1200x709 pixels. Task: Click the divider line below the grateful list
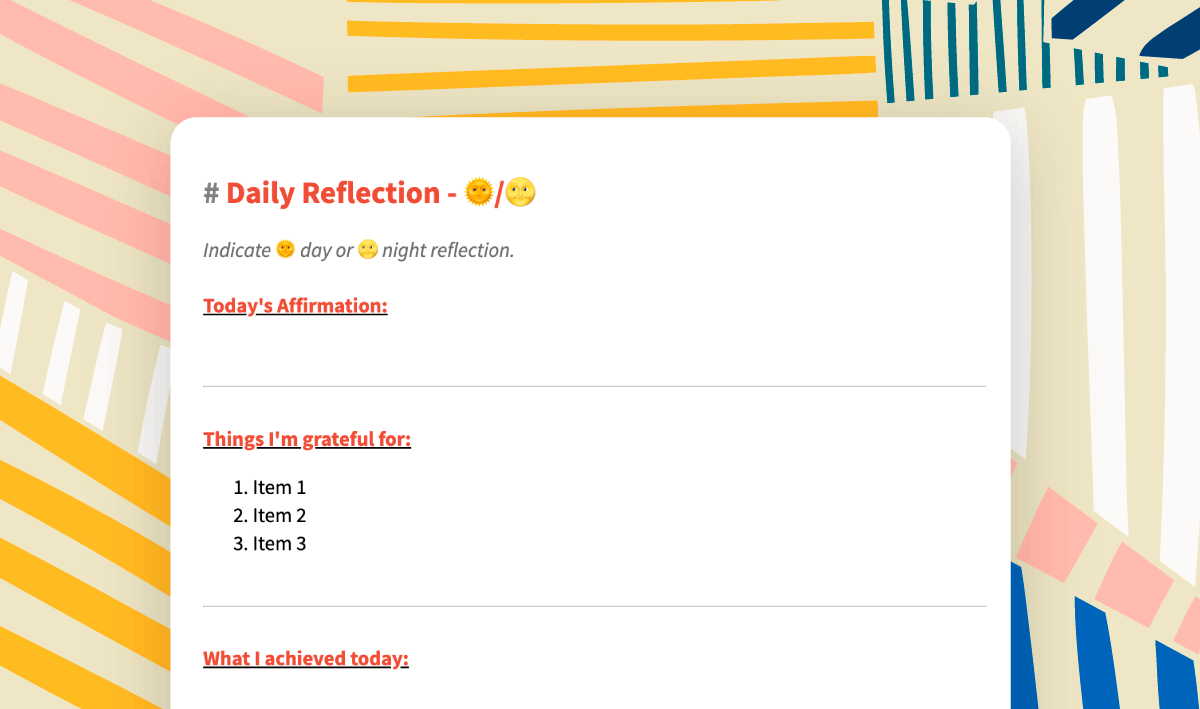(594, 606)
